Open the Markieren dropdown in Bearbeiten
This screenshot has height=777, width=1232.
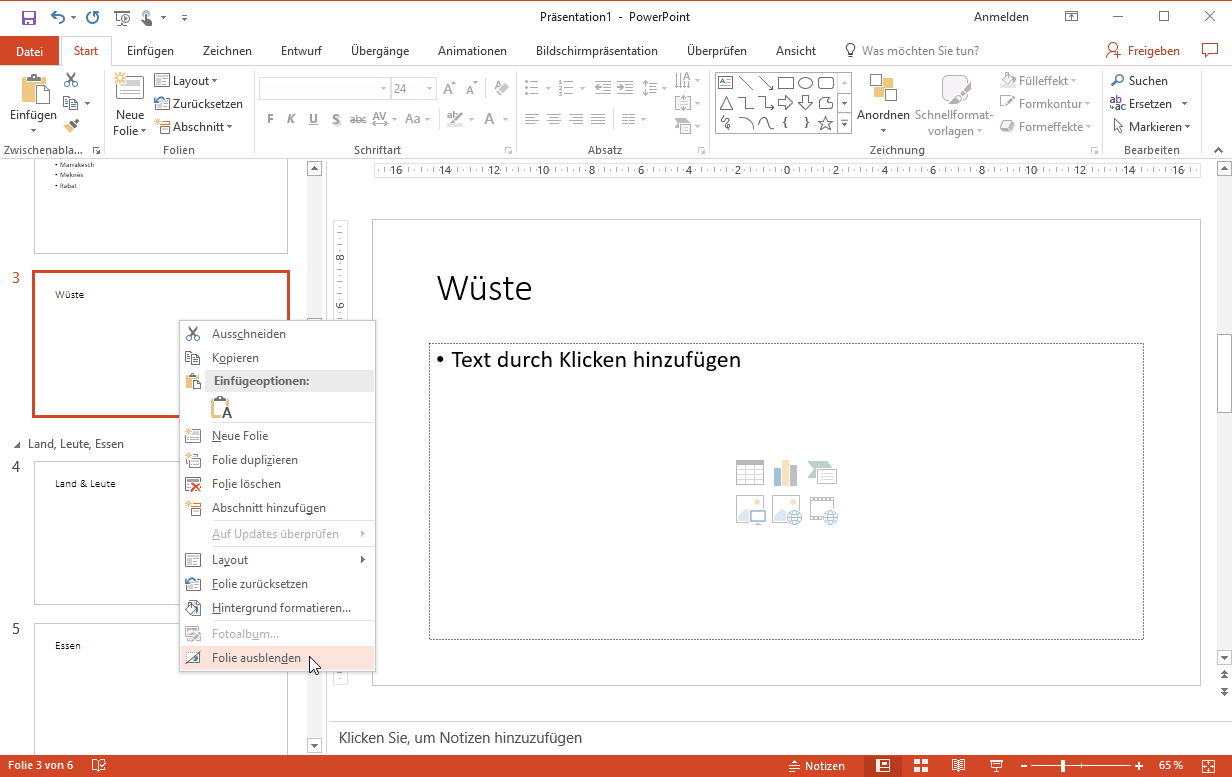tap(1151, 127)
